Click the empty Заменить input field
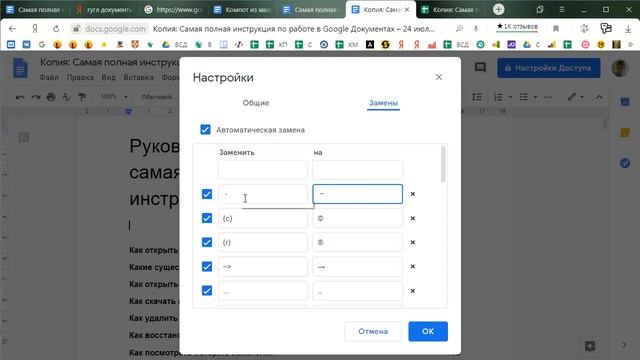This screenshot has width=640, height=360. (263, 170)
